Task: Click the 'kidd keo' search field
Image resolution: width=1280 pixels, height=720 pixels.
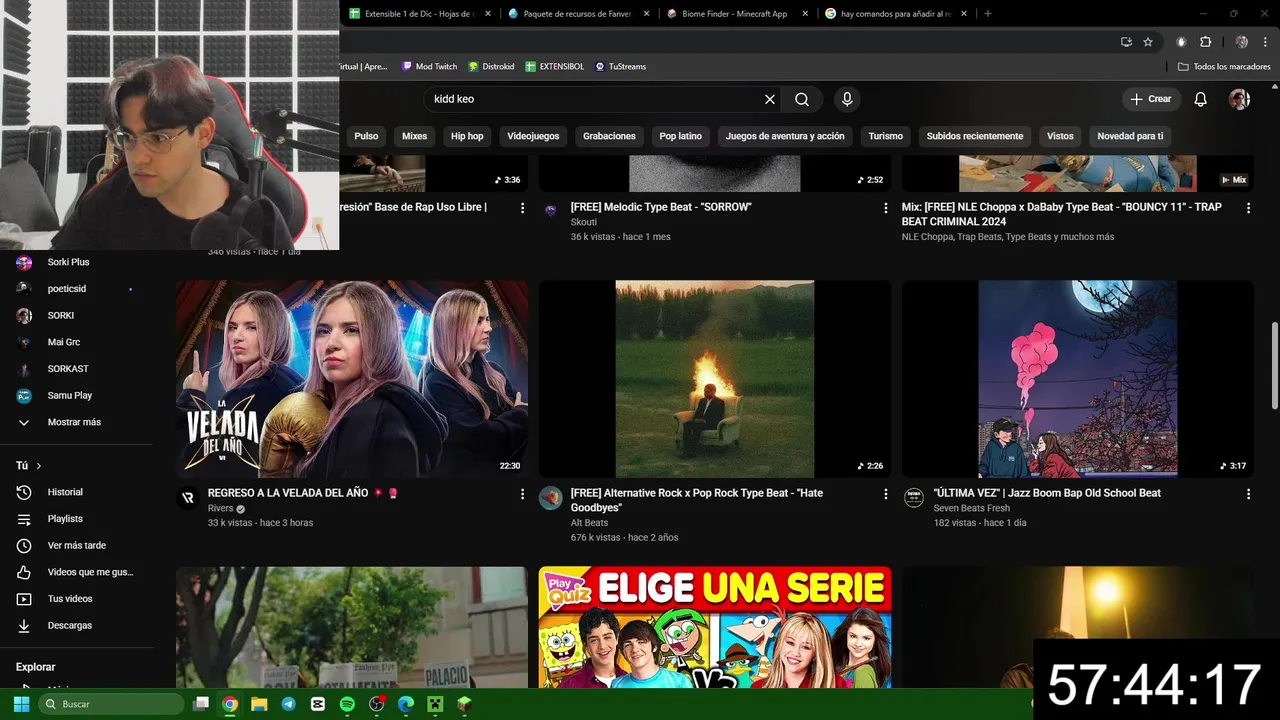Action: 594,99
